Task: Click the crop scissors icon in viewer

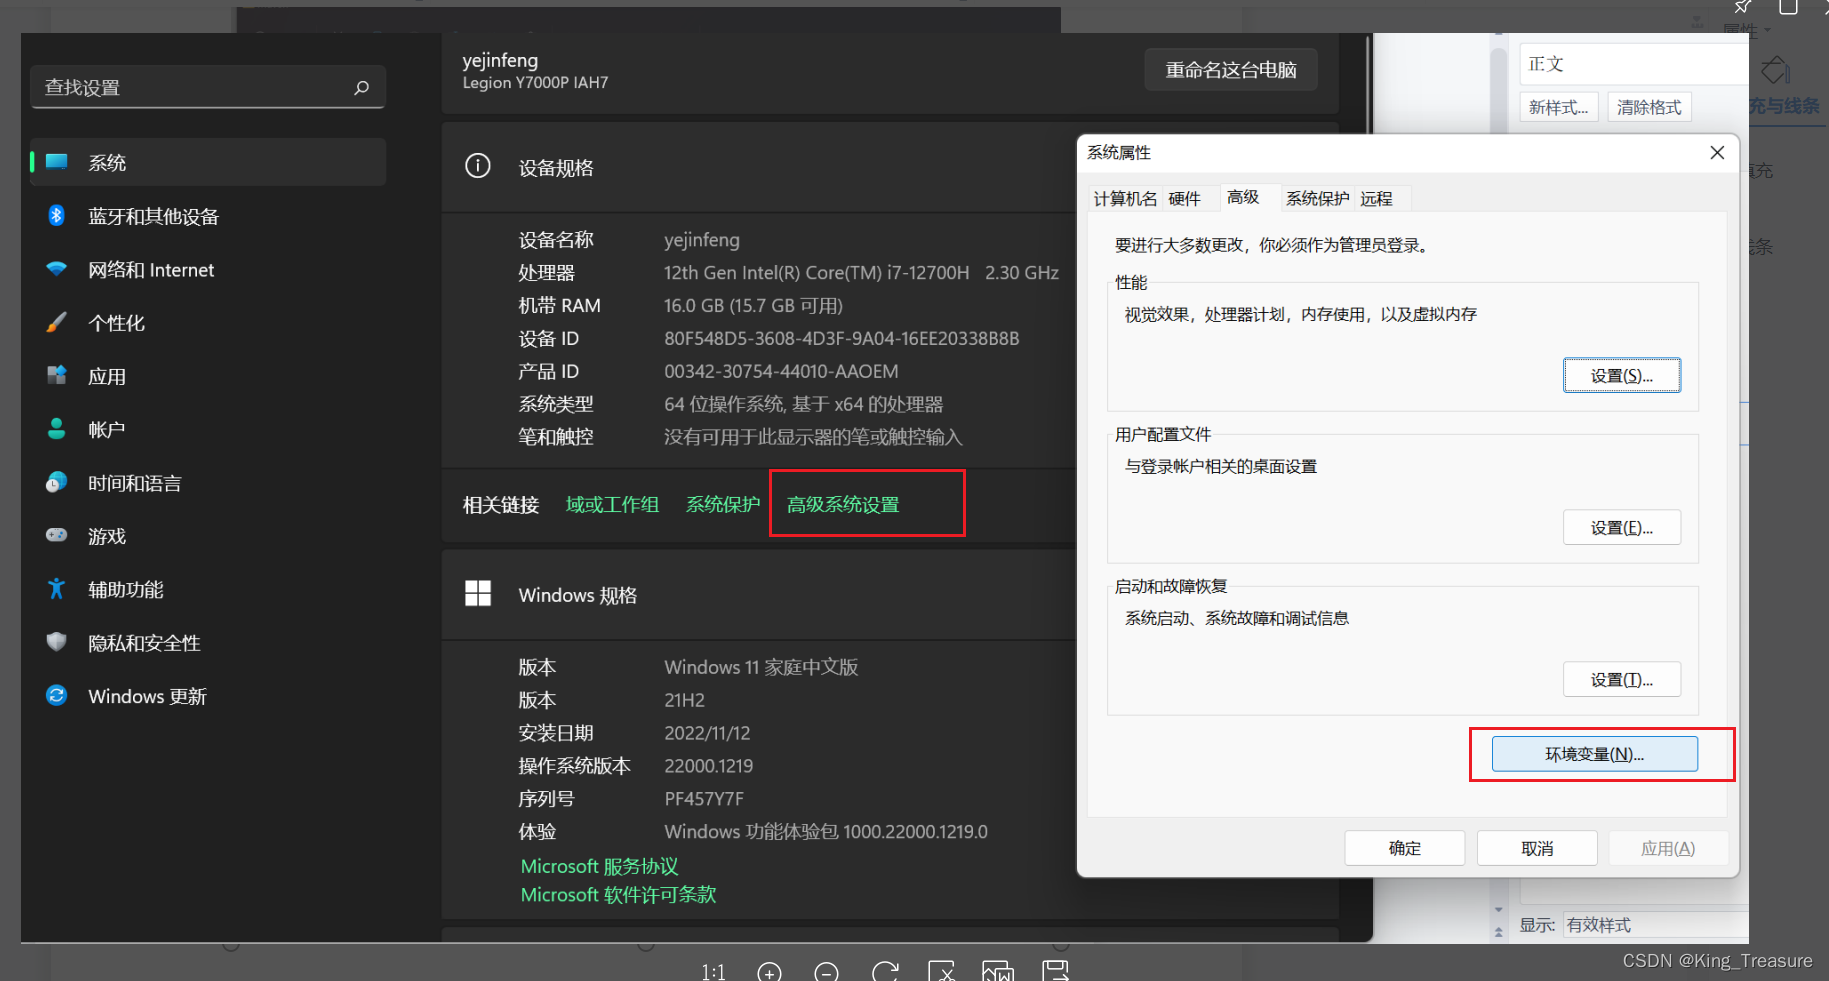Action: click(x=941, y=972)
